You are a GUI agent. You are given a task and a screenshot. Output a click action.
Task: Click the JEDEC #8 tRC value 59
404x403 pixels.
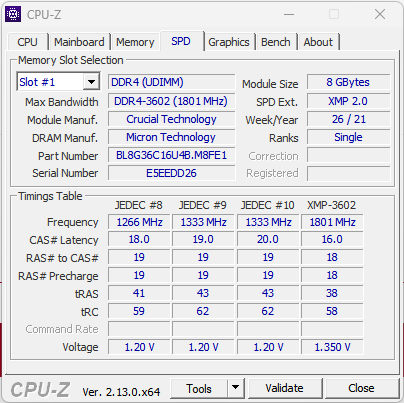tap(139, 311)
